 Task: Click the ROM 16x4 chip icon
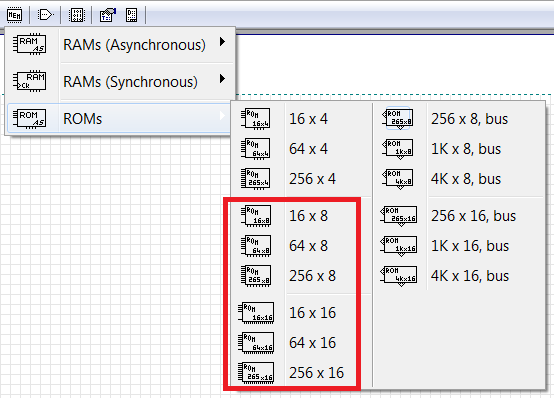pos(256,119)
